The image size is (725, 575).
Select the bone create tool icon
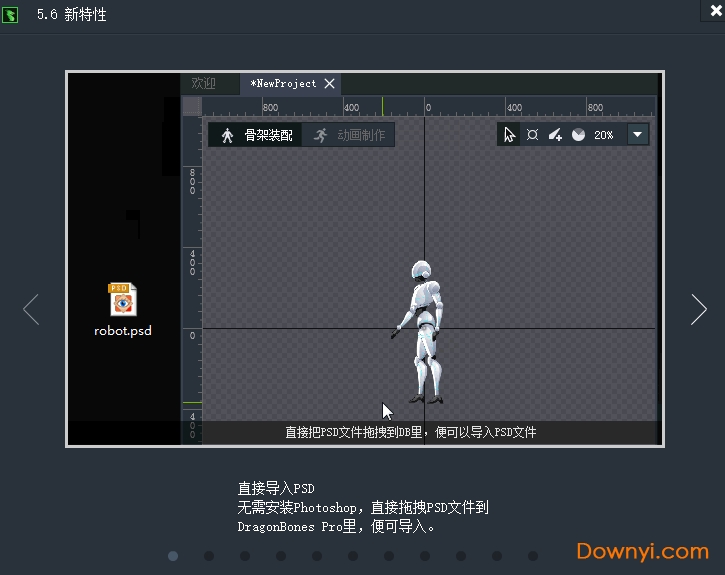click(532, 135)
